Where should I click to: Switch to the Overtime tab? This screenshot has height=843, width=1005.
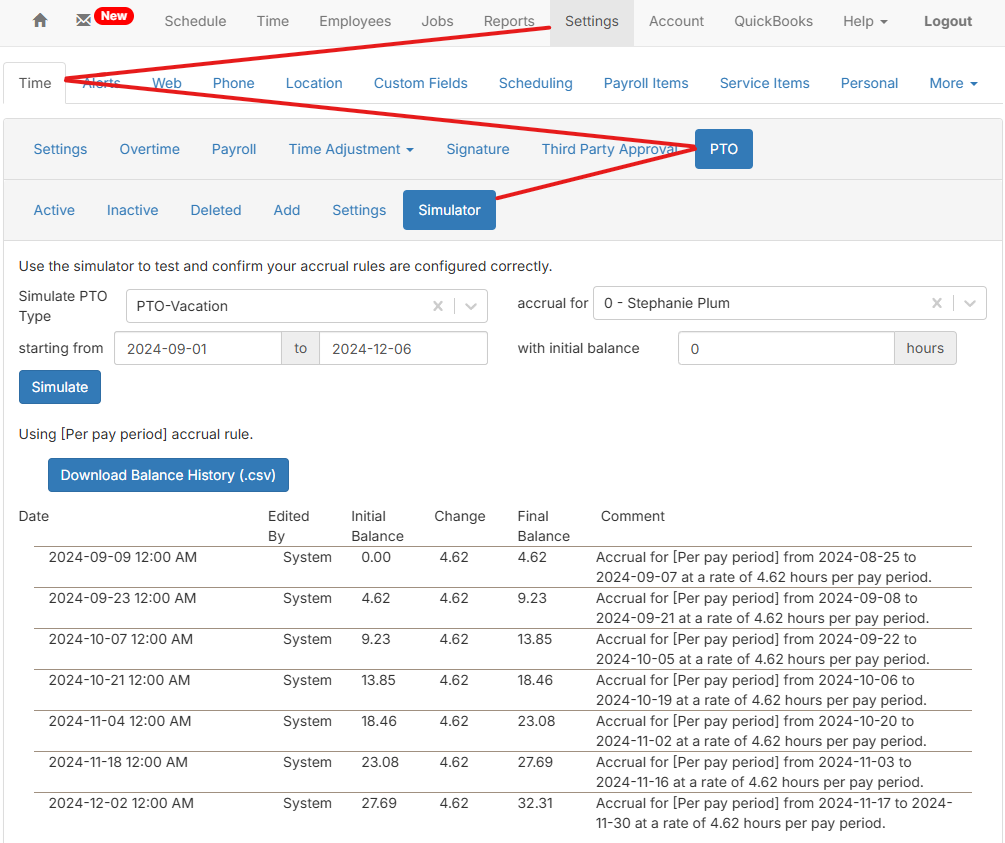pos(149,148)
